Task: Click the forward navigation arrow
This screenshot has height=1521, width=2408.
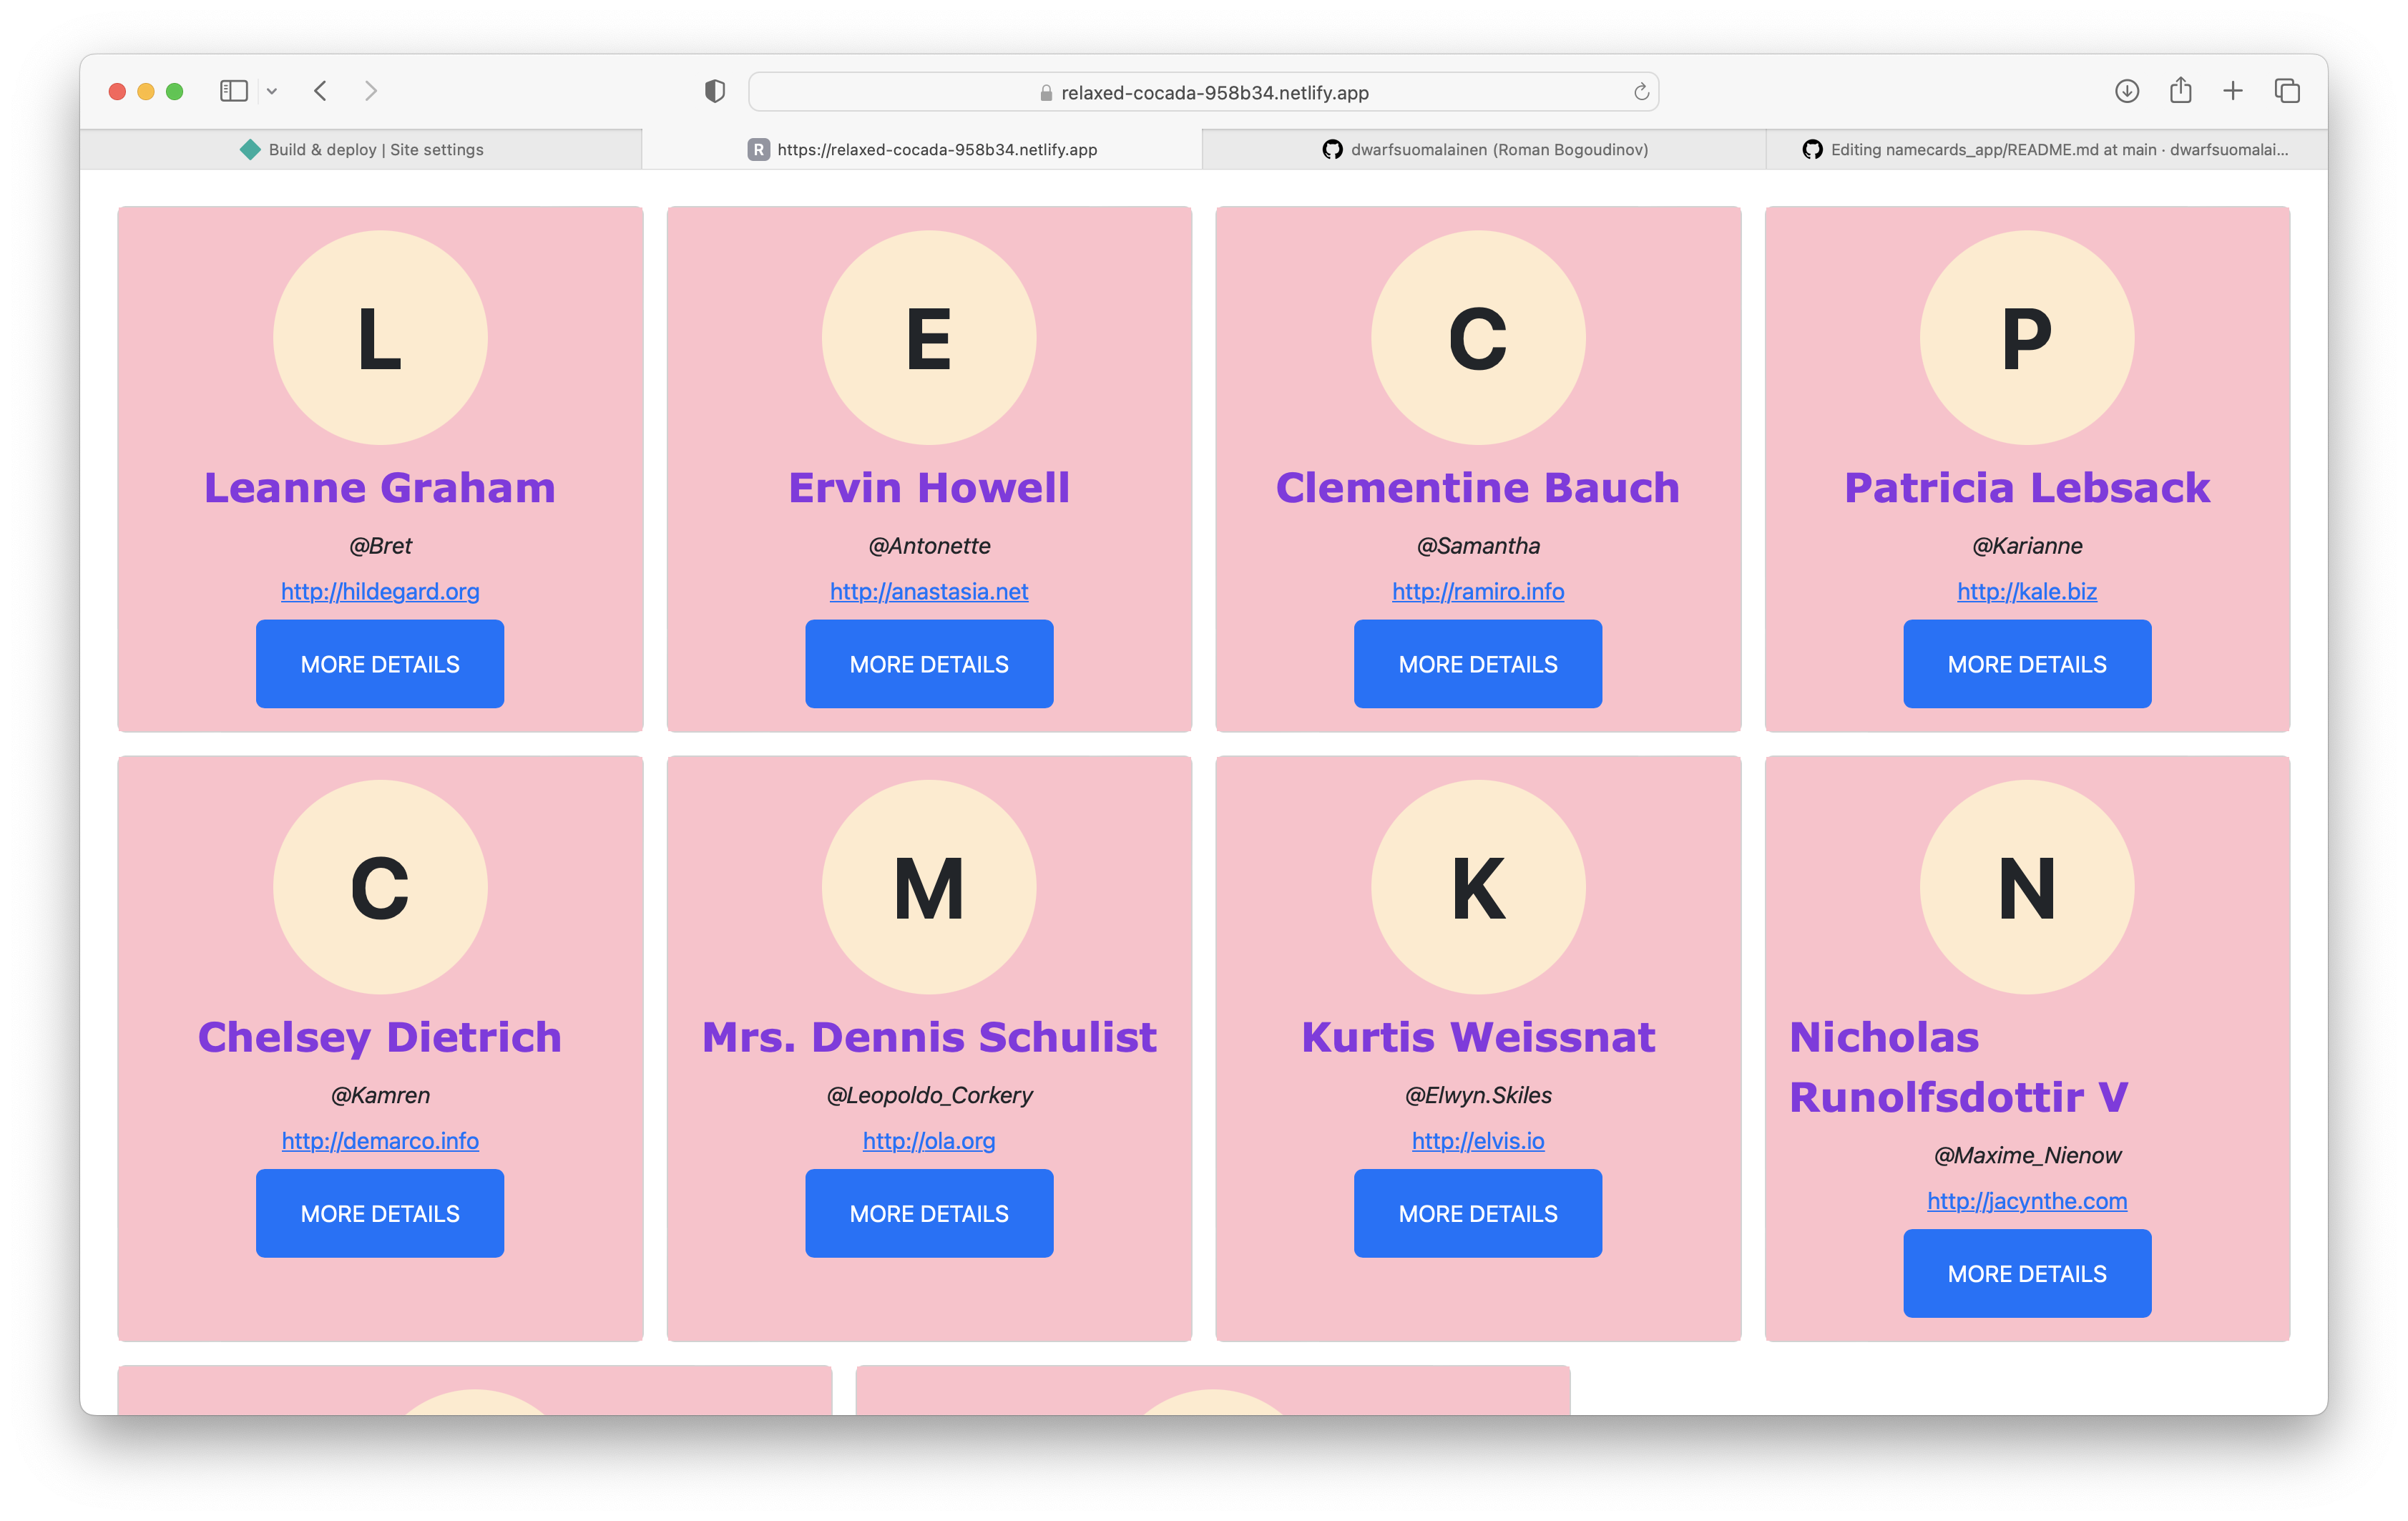Action: (371, 91)
